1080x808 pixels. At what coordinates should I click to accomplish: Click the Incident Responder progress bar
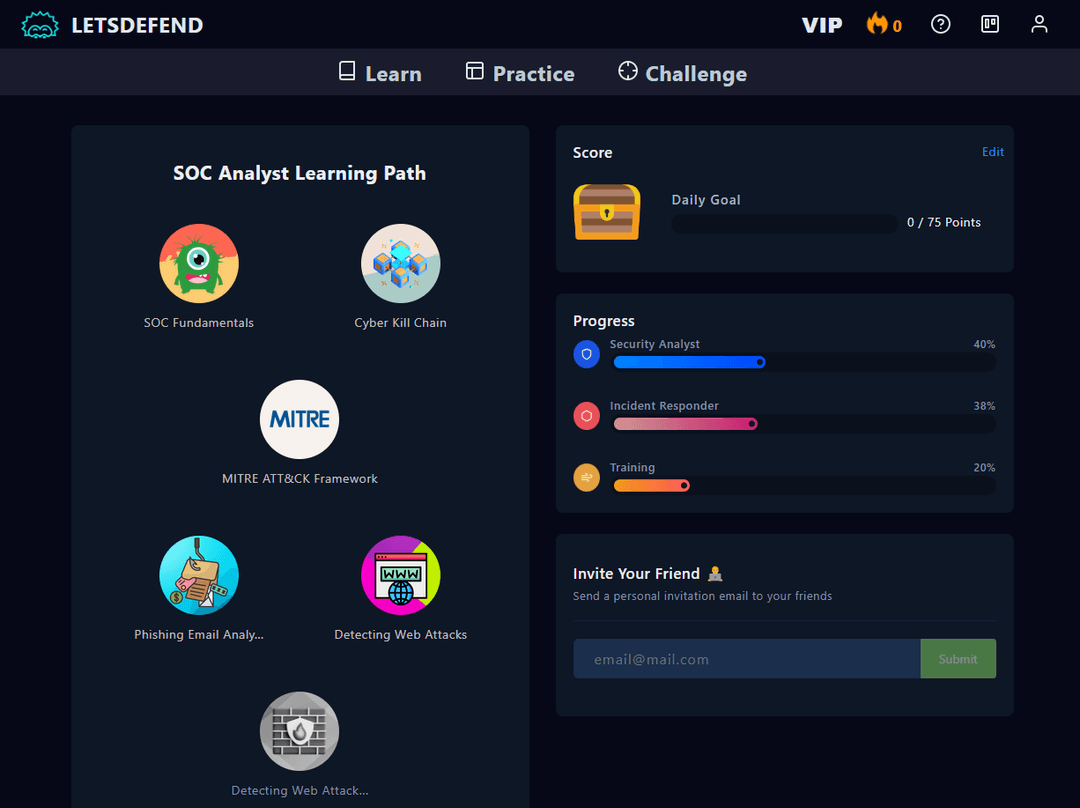coord(804,424)
